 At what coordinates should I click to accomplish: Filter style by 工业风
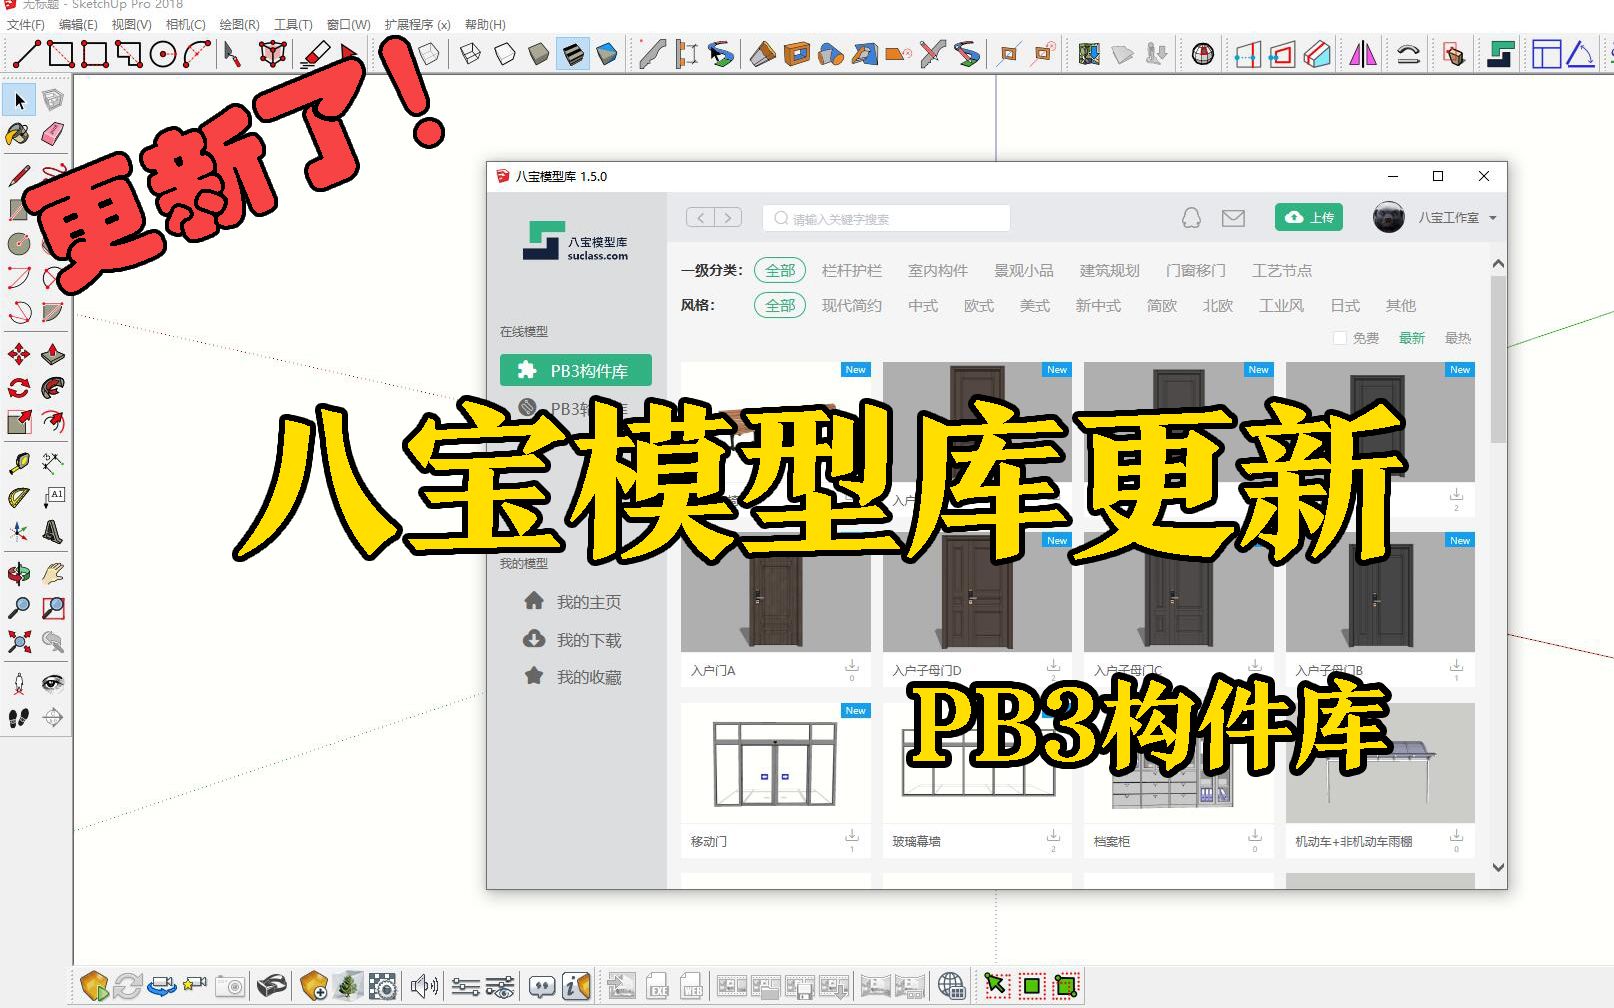pyautogui.click(x=1281, y=306)
